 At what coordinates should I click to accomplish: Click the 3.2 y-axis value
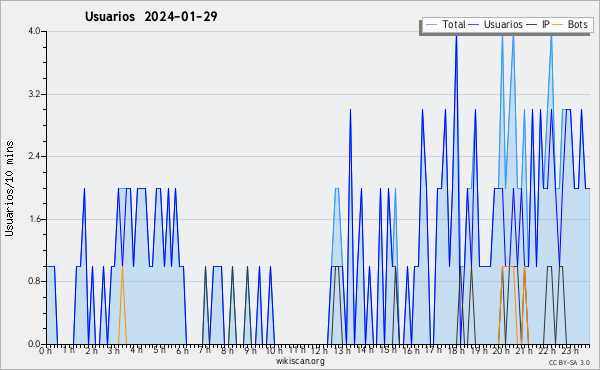[34, 94]
